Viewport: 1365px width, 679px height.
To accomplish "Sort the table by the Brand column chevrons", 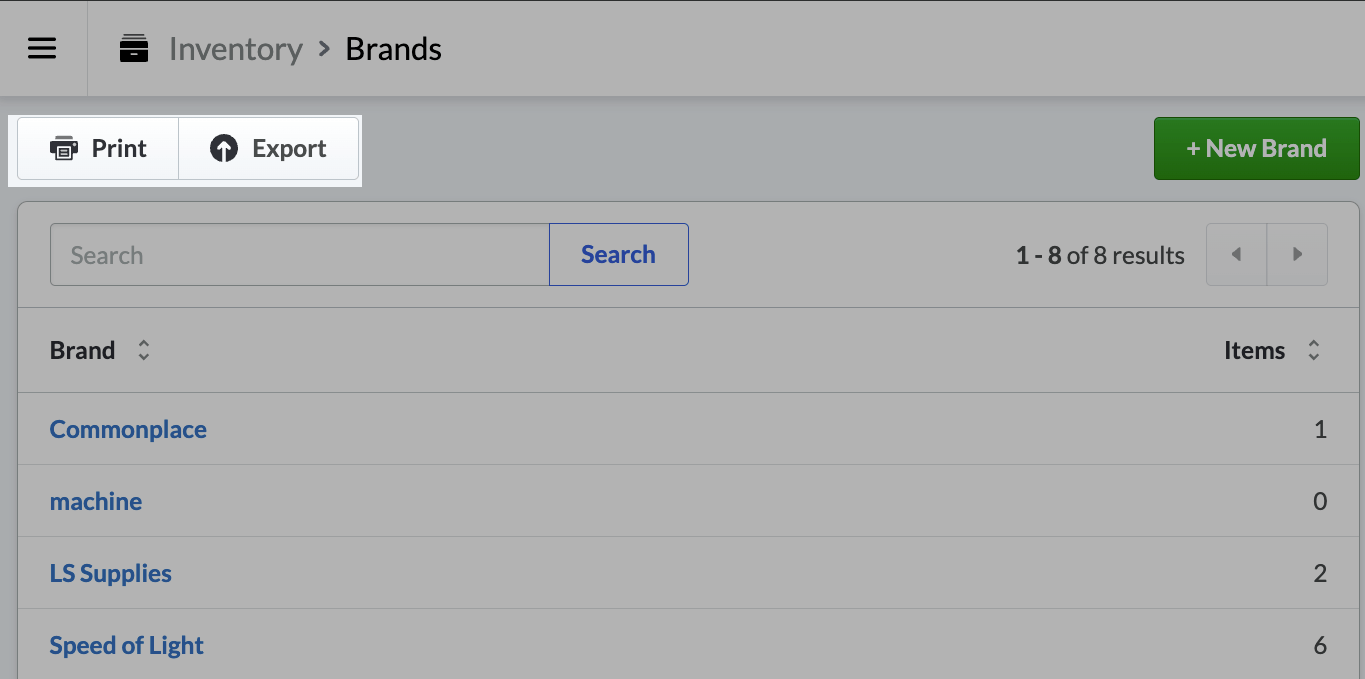I will click(x=143, y=350).
